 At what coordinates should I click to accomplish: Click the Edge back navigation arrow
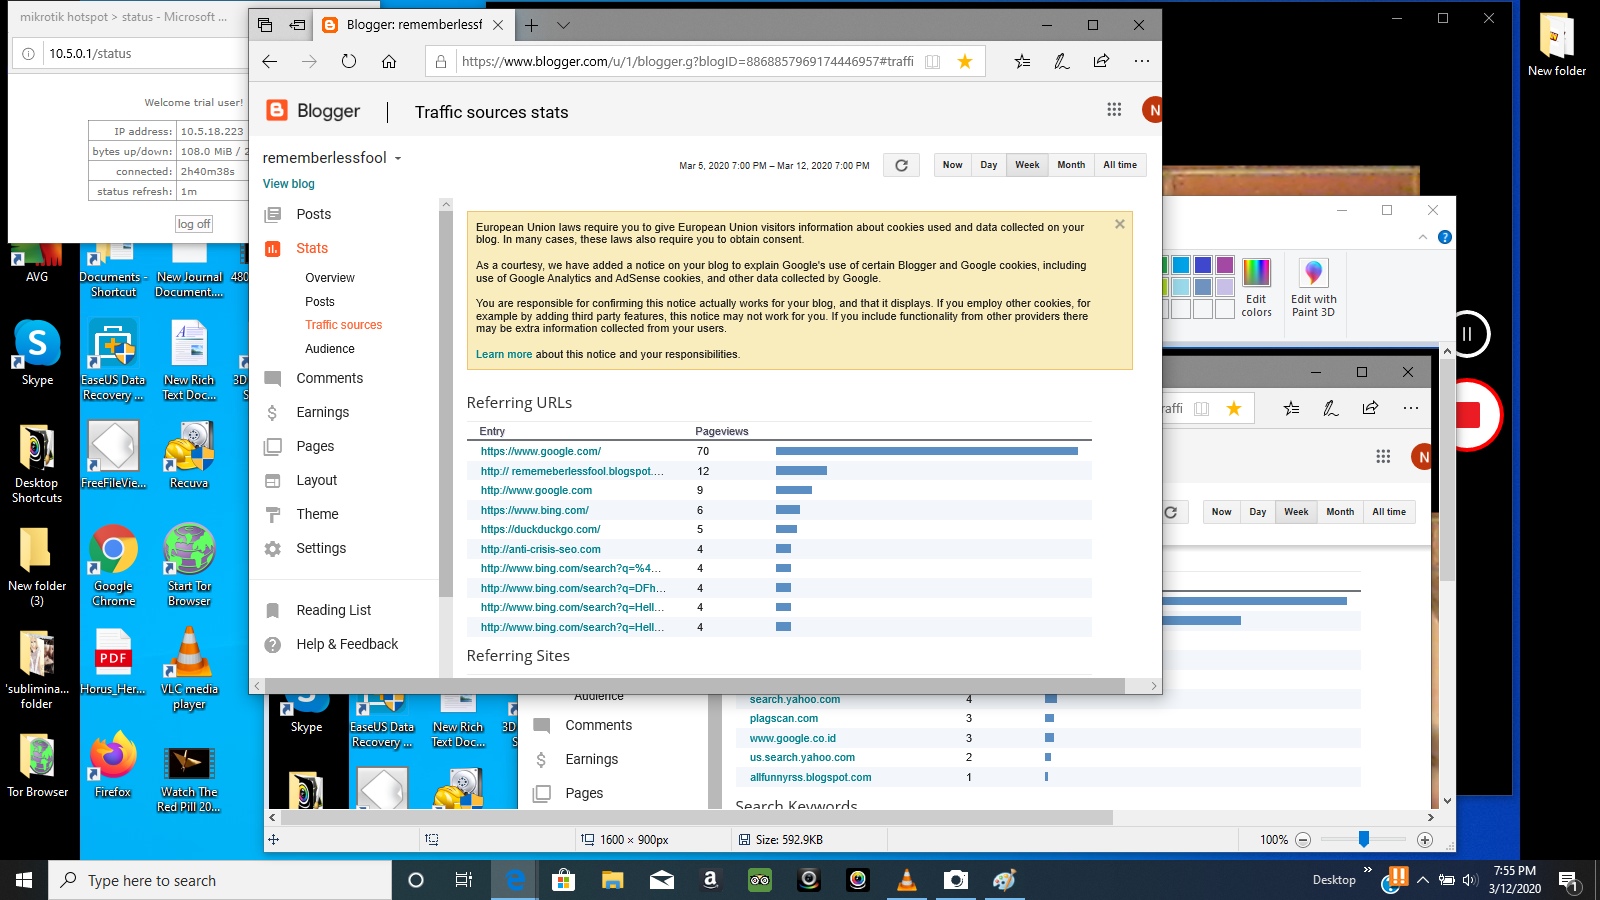point(269,61)
